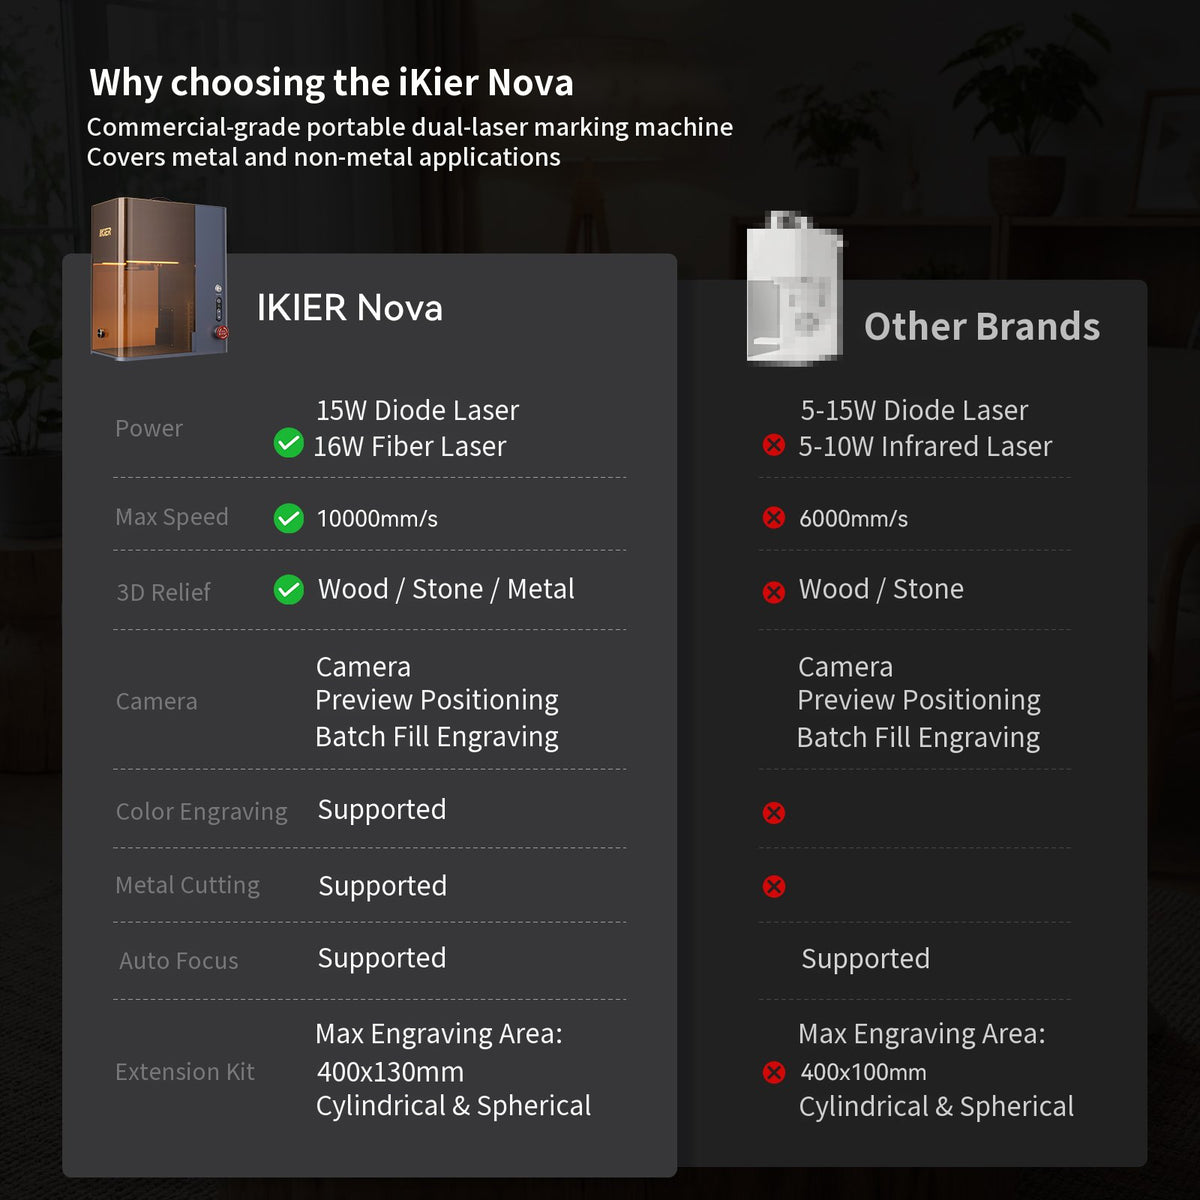
Task: Click the "6000mm/s" speed value
Action: (x=854, y=518)
